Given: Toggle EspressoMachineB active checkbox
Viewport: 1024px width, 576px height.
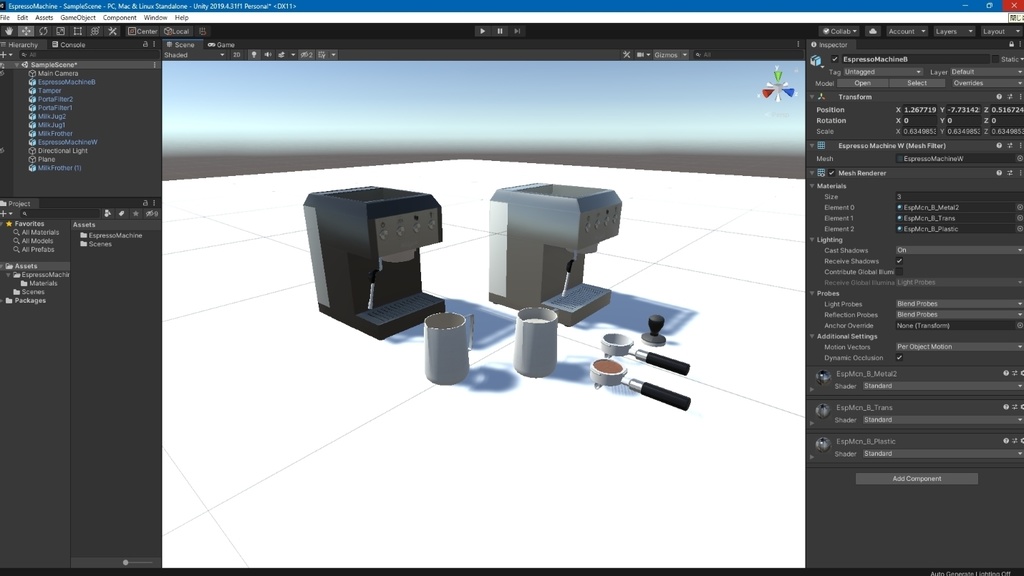Looking at the screenshot, I should tap(835, 59).
